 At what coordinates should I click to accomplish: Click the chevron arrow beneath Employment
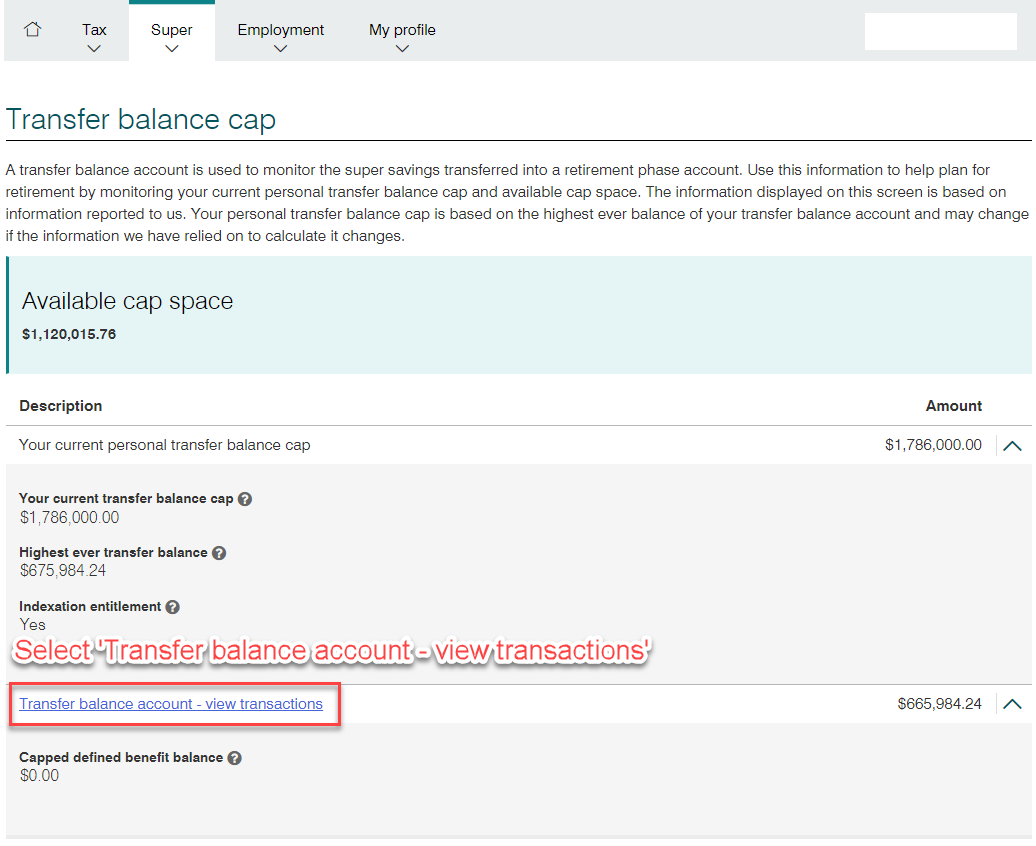280,49
